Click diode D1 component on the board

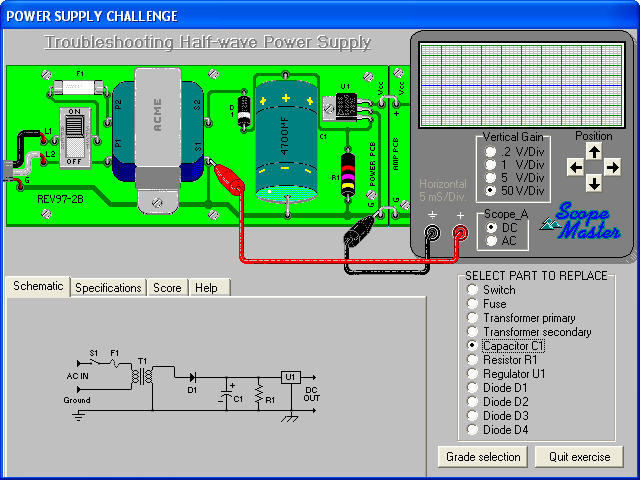tap(244, 111)
